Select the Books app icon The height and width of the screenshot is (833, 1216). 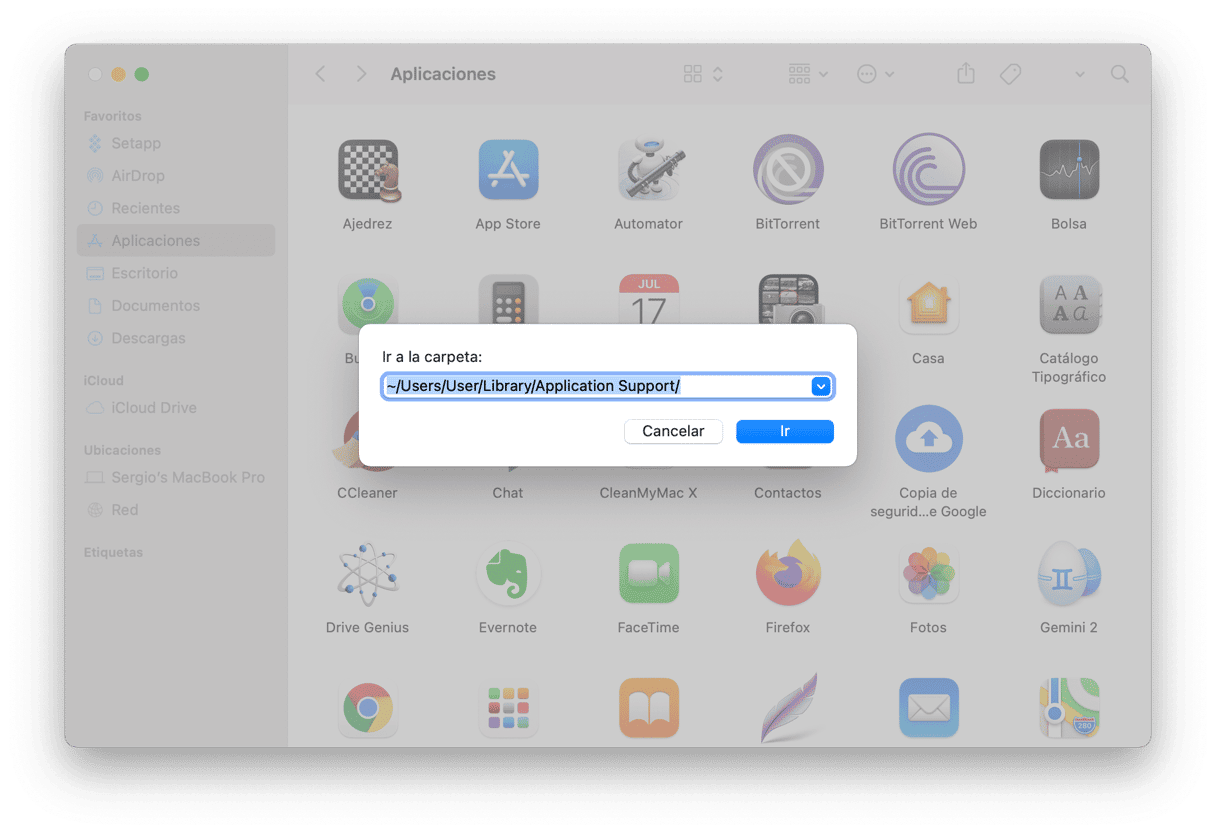[x=648, y=709]
